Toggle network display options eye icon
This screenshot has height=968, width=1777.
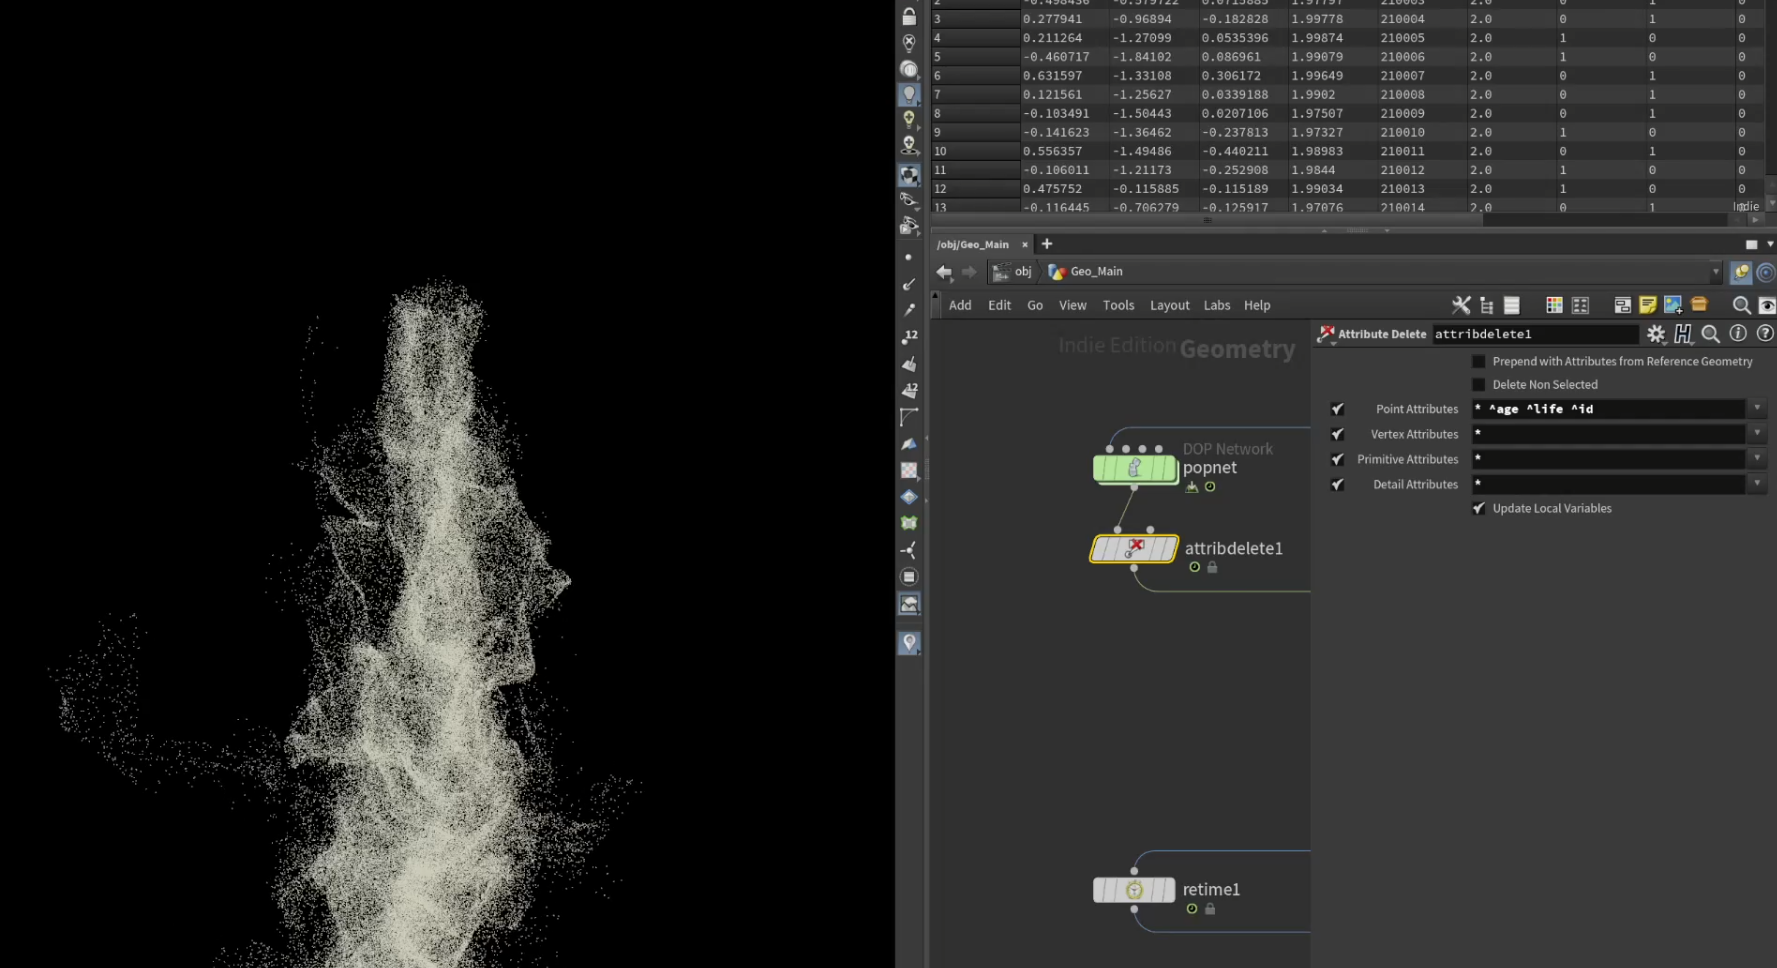point(1767,305)
